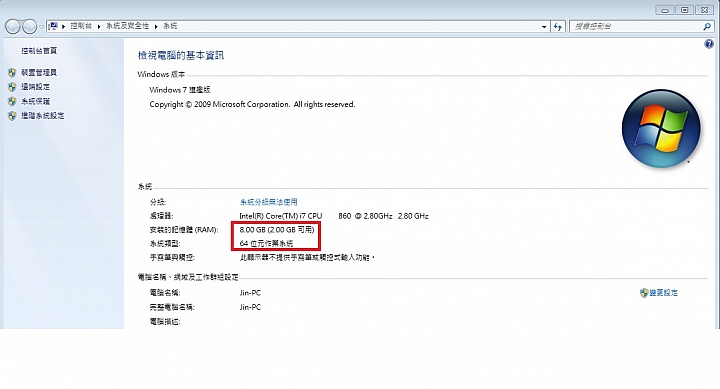Click shield icon beside 遠端設定

point(12,87)
